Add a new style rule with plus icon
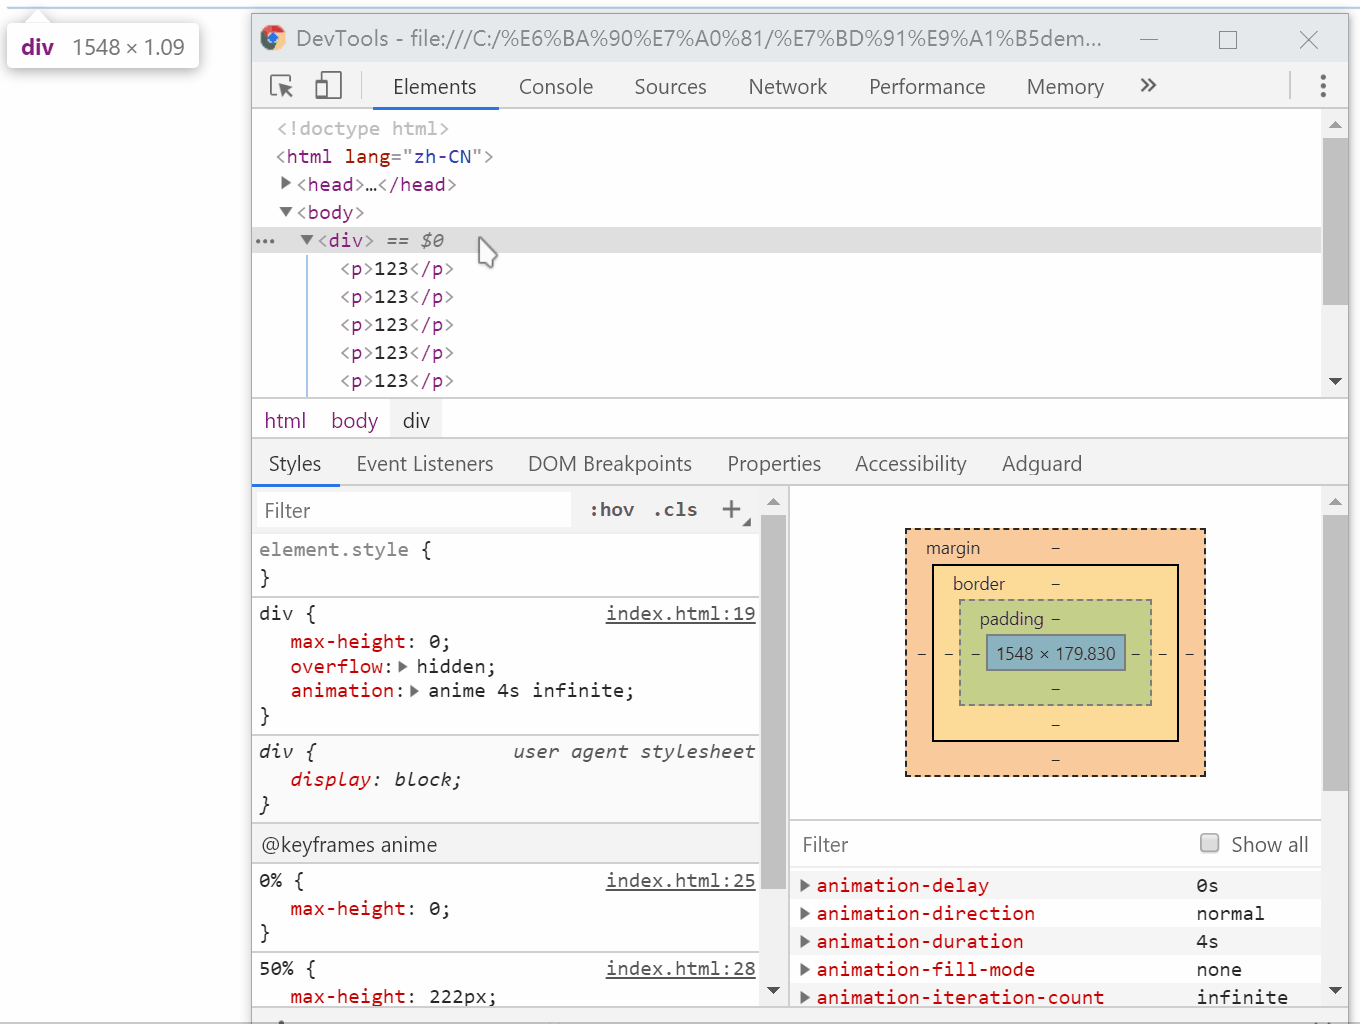 pos(732,510)
